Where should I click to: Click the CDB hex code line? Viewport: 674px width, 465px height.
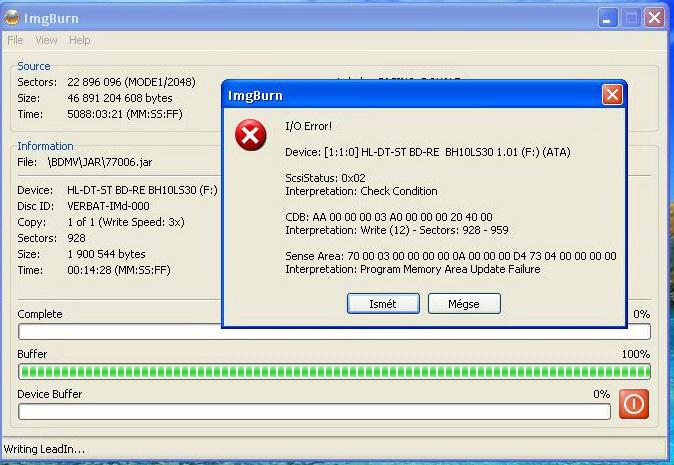click(x=389, y=217)
